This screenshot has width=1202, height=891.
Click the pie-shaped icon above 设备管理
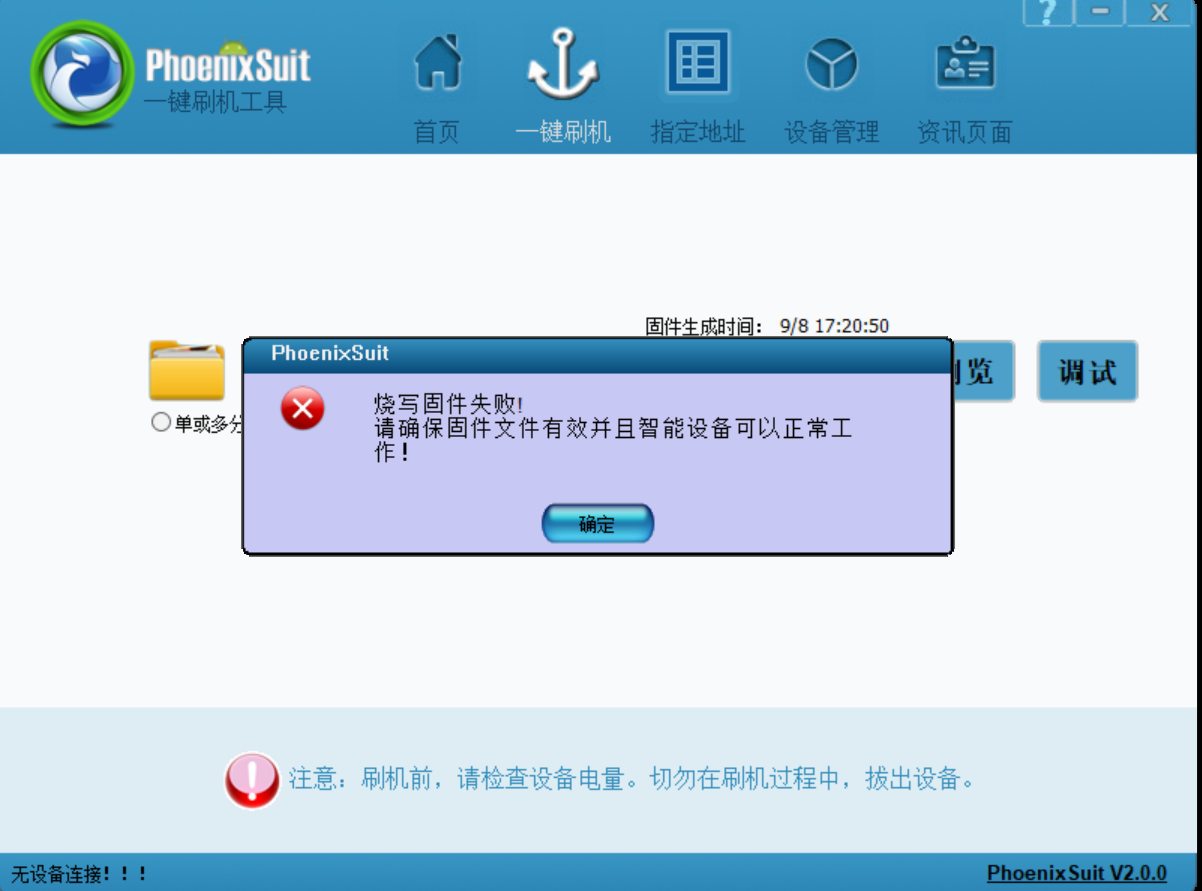pos(831,64)
